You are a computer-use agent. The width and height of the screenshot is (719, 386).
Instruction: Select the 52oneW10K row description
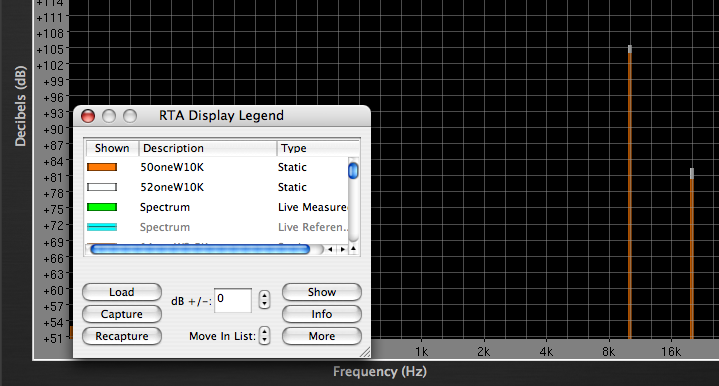click(172, 187)
